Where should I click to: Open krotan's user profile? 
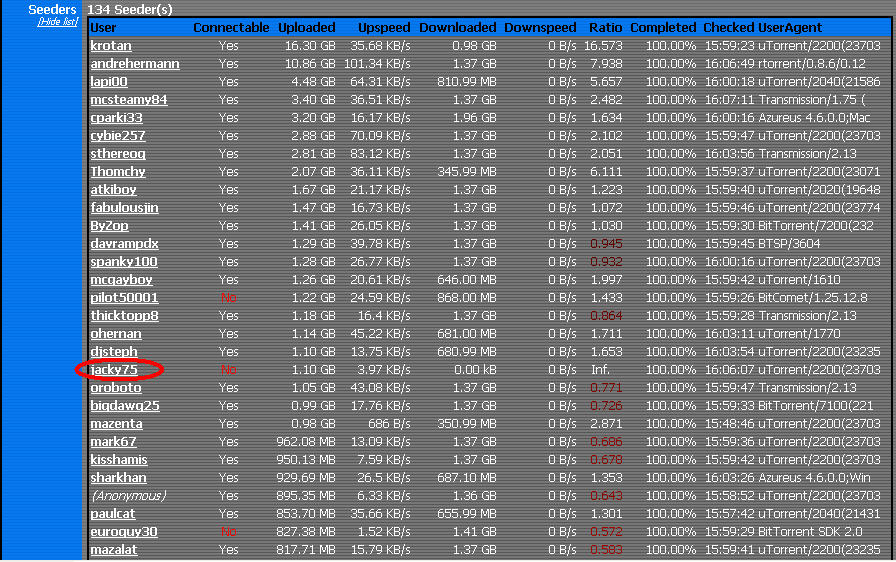pyautogui.click(x=111, y=46)
